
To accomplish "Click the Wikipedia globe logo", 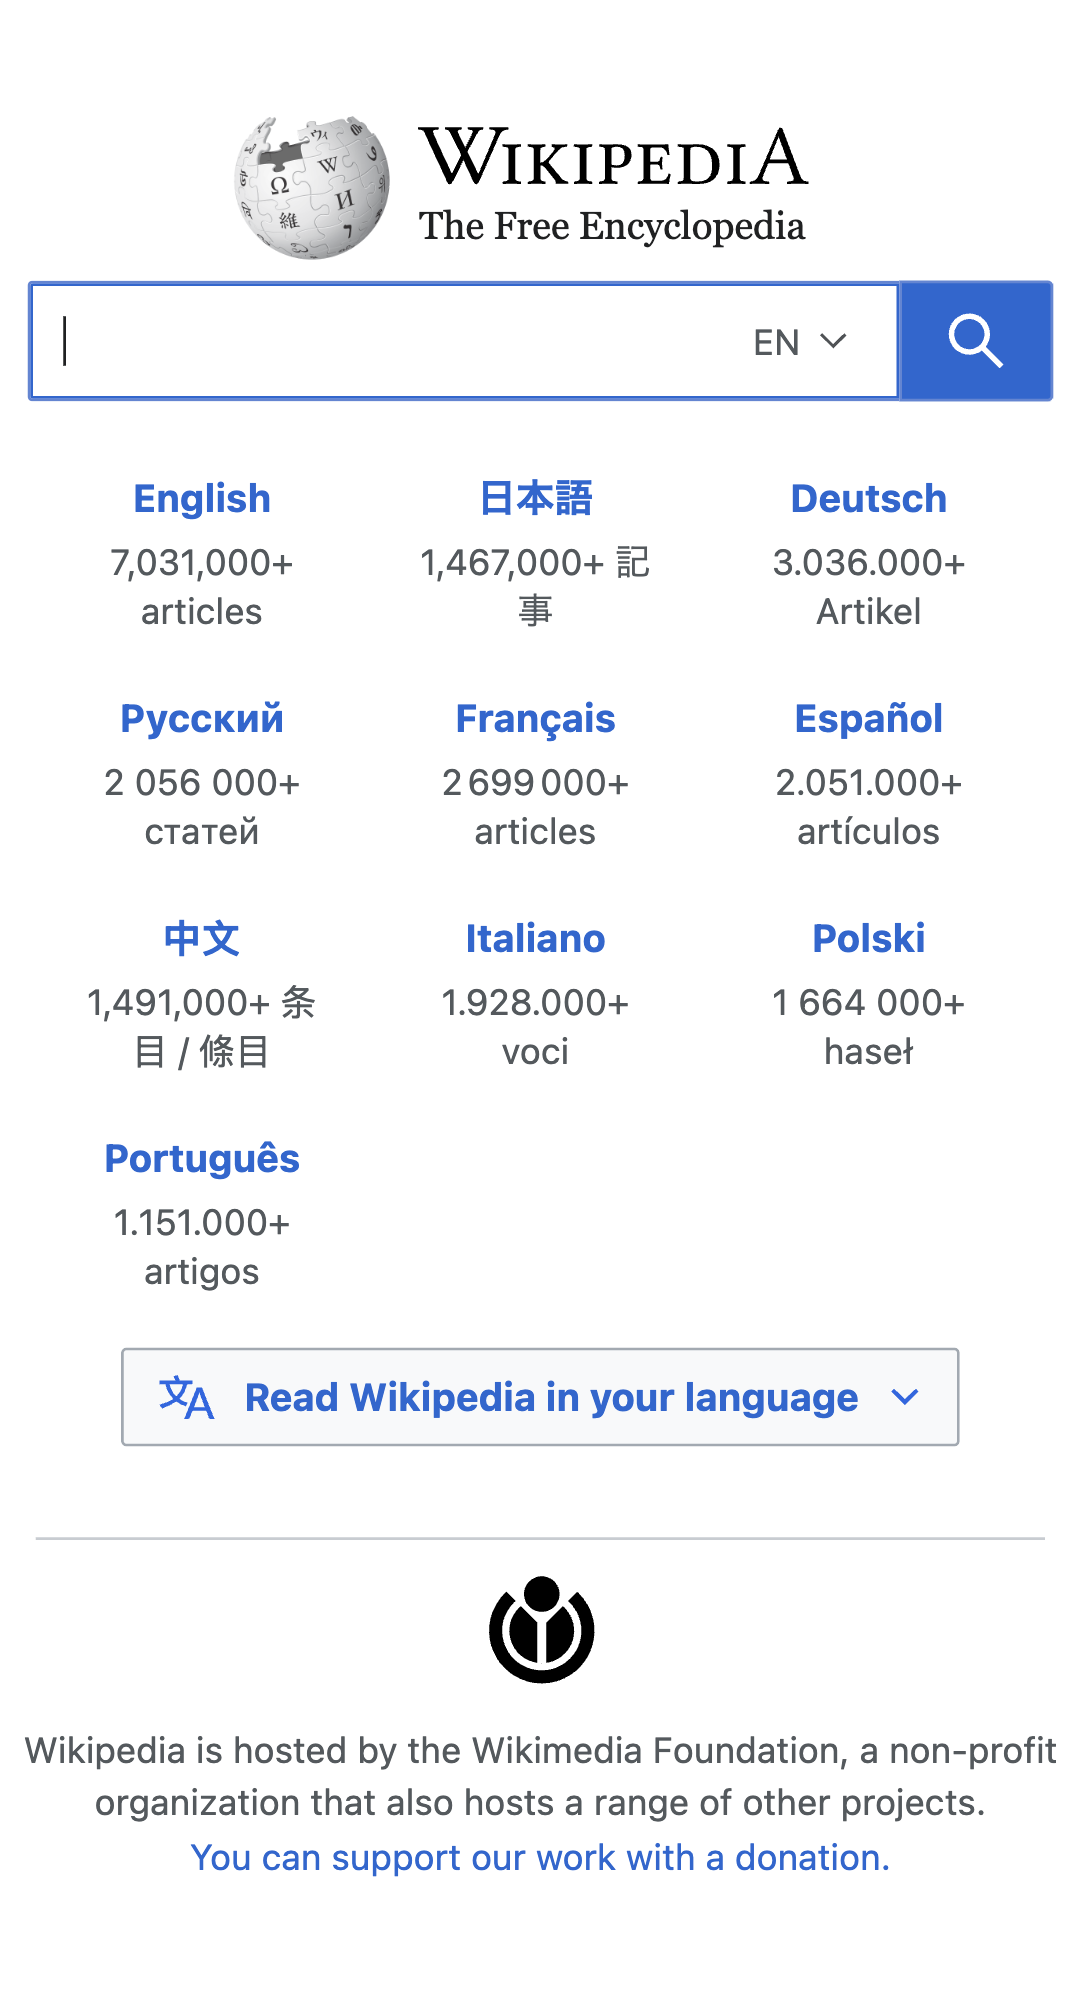I will (x=312, y=187).
